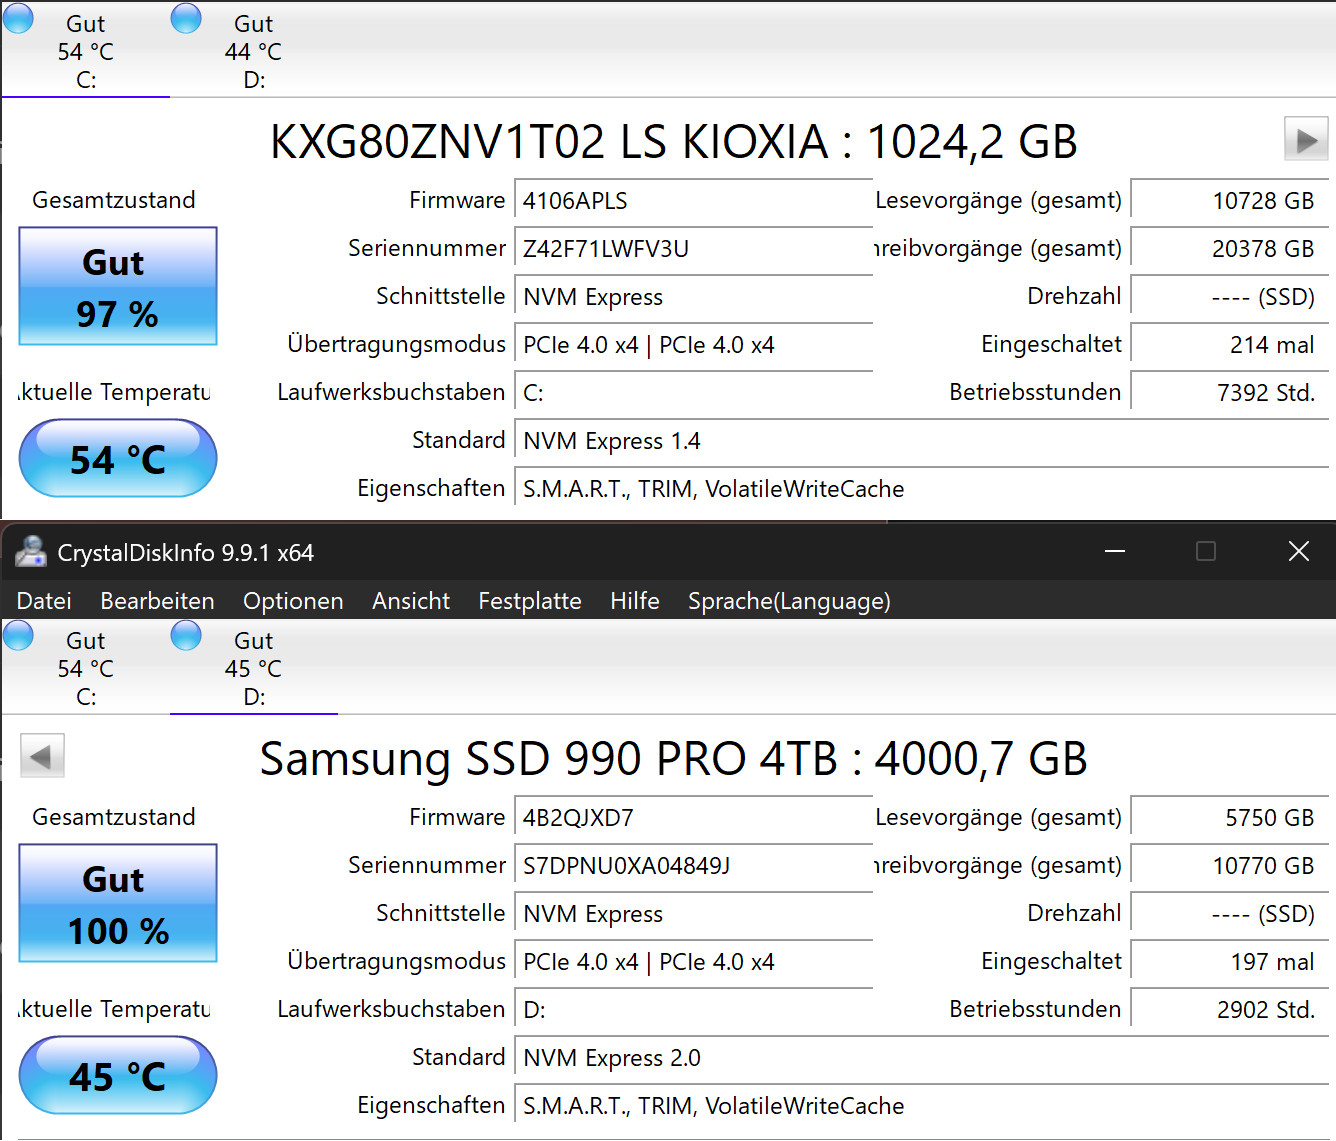
Task: Click blue status orb for C: in upper window
Action: click(18, 17)
